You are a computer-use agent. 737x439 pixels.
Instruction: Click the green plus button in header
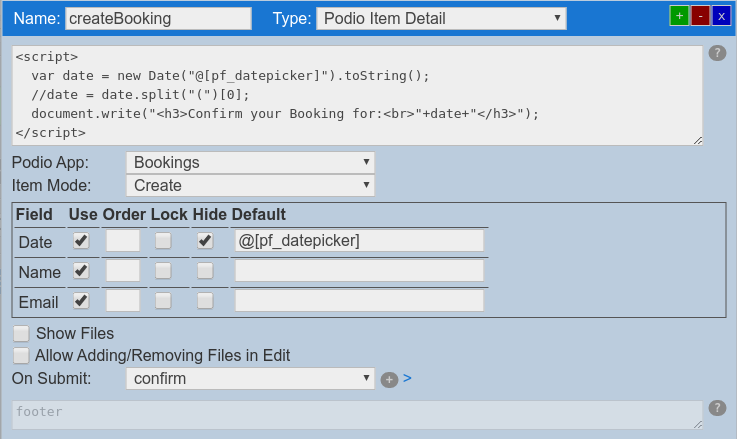(679, 16)
